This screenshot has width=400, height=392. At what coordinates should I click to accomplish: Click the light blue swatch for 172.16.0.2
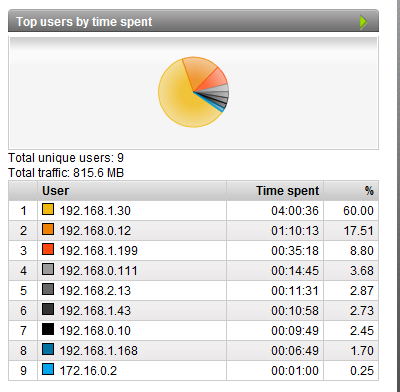tap(48, 369)
